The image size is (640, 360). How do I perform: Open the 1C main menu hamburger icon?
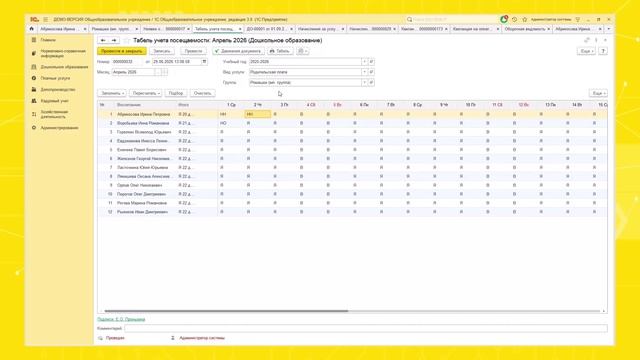click(x=45, y=20)
